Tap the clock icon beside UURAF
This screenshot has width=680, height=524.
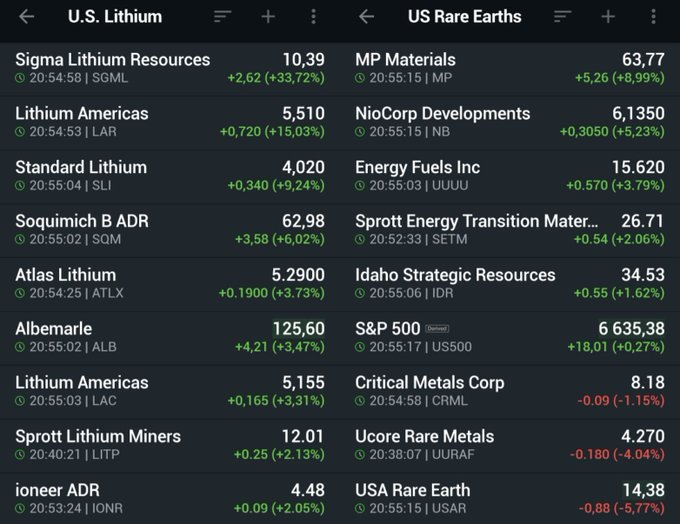[x=360, y=455]
